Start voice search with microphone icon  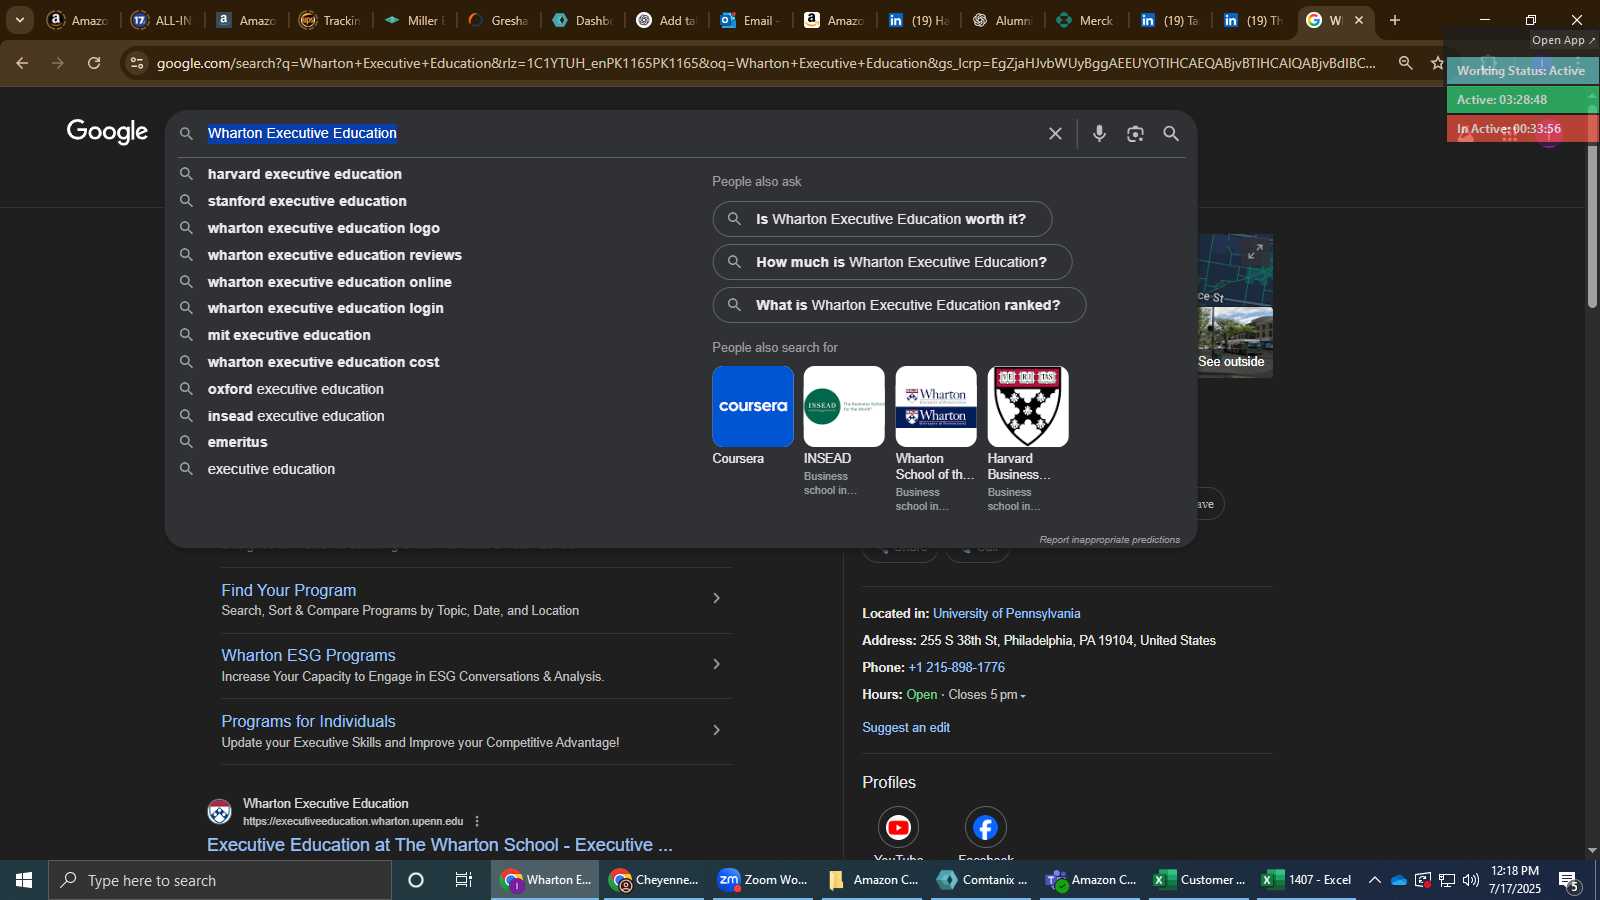pyautogui.click(x=1099, y=133)
